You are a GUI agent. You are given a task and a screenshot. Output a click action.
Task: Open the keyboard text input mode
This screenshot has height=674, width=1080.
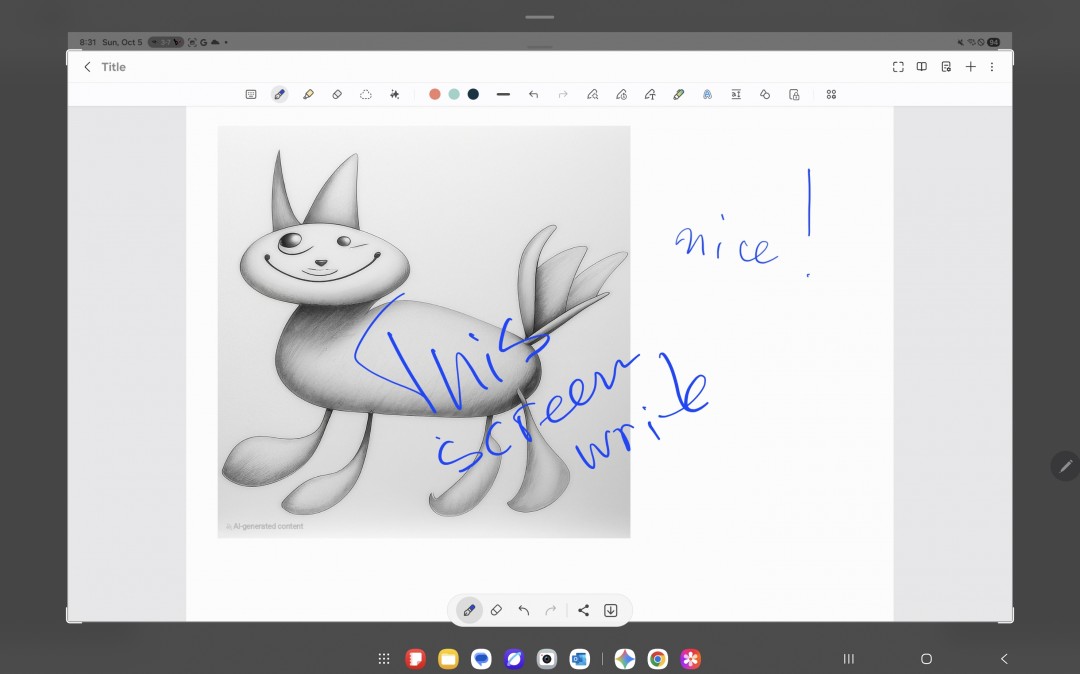(251, 94)
